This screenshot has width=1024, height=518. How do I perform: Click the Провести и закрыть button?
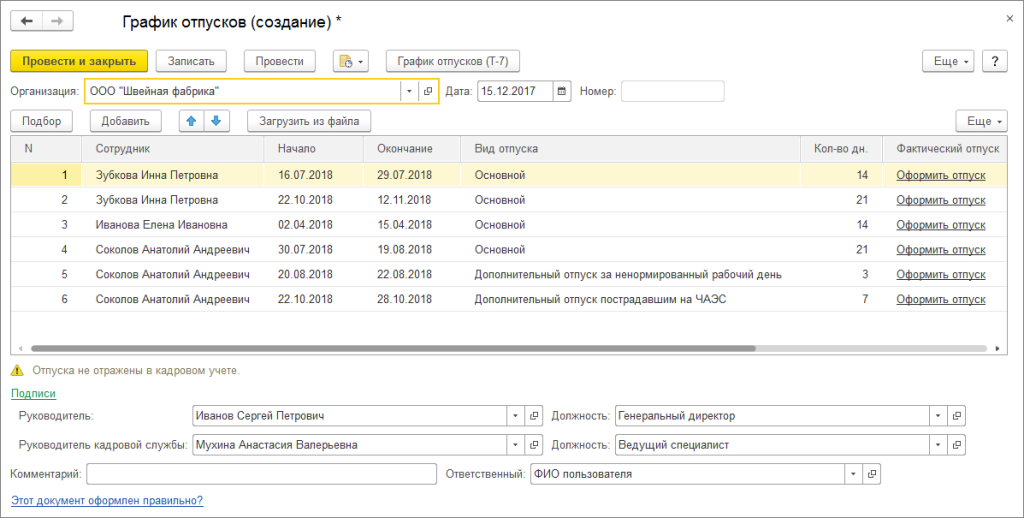pos(79,61)
